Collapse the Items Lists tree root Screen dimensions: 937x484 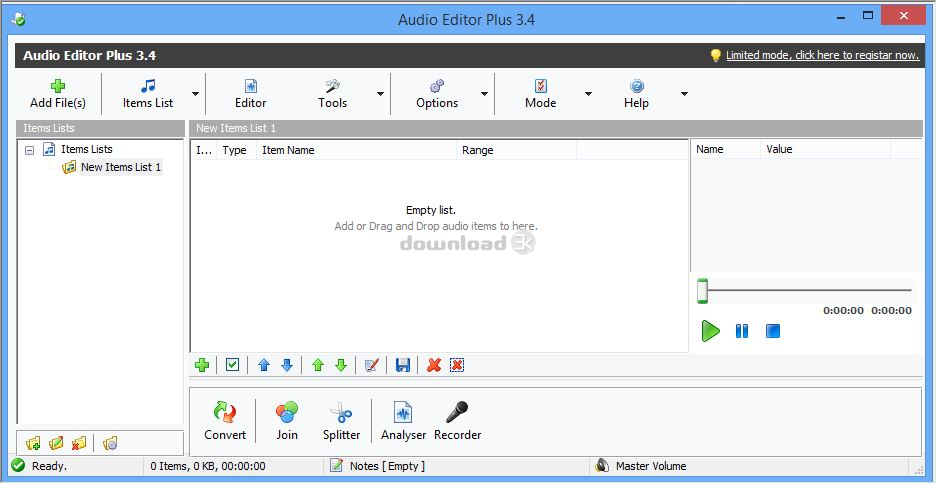tap(29, 150)
